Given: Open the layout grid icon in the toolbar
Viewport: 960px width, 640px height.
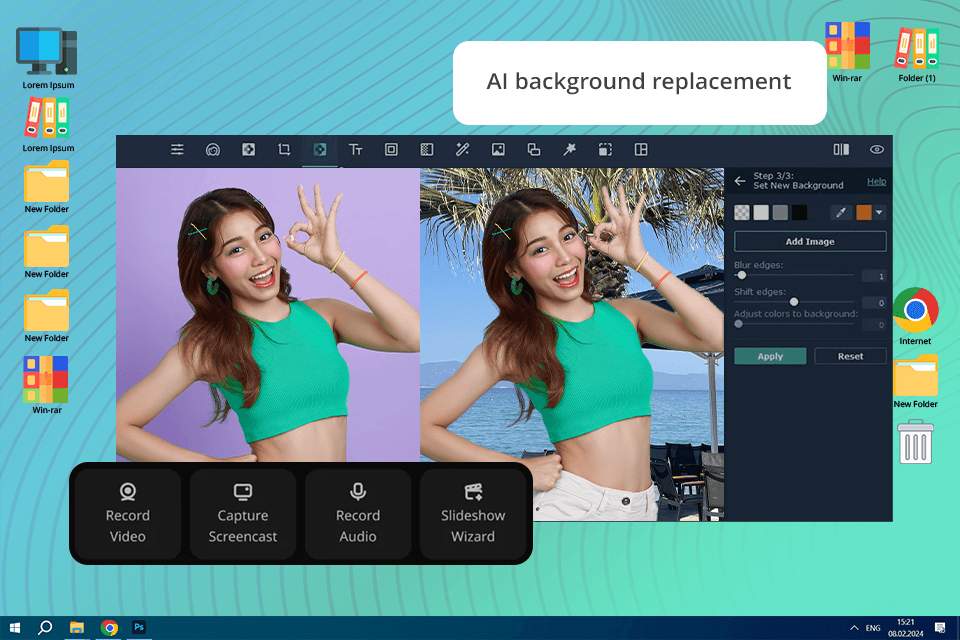Looking at the screenshot, I should tap(641, 149).
